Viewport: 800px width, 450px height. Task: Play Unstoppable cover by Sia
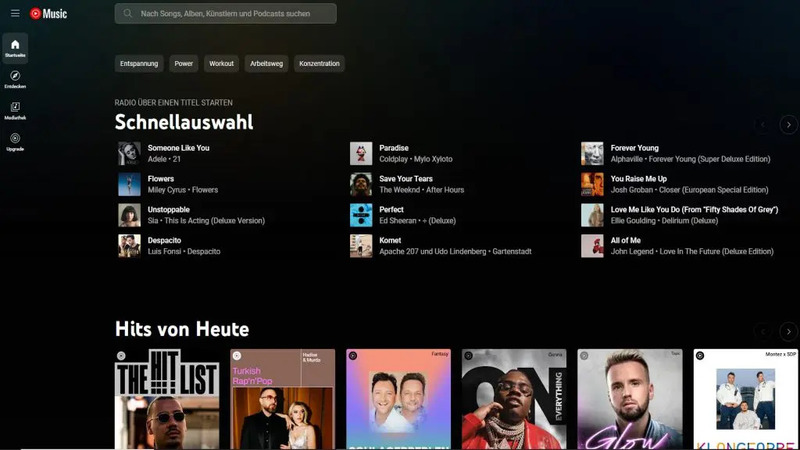click(129, 215)
